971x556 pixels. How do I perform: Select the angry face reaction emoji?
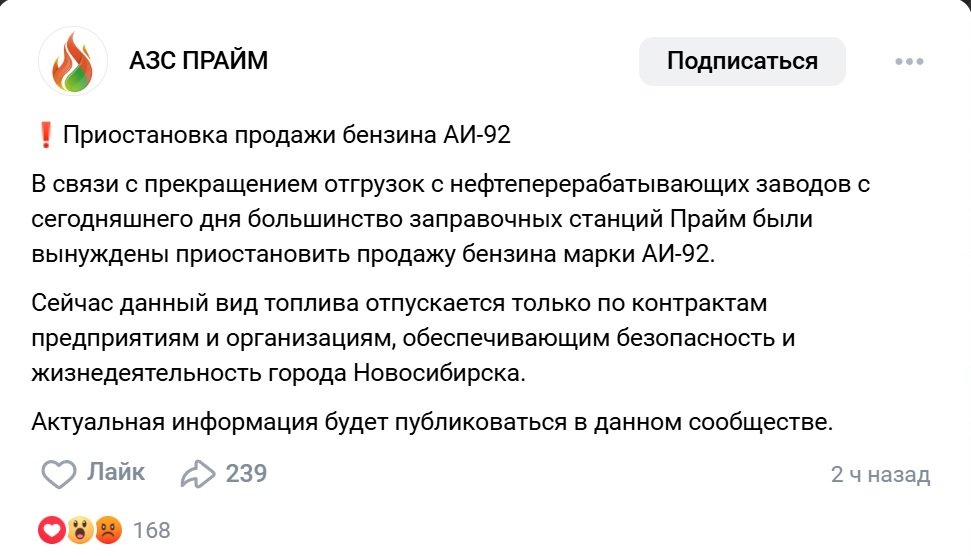tap(108, 530)
